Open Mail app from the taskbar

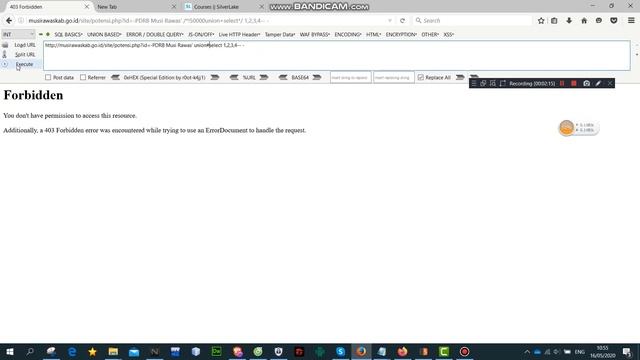[134, 351]
